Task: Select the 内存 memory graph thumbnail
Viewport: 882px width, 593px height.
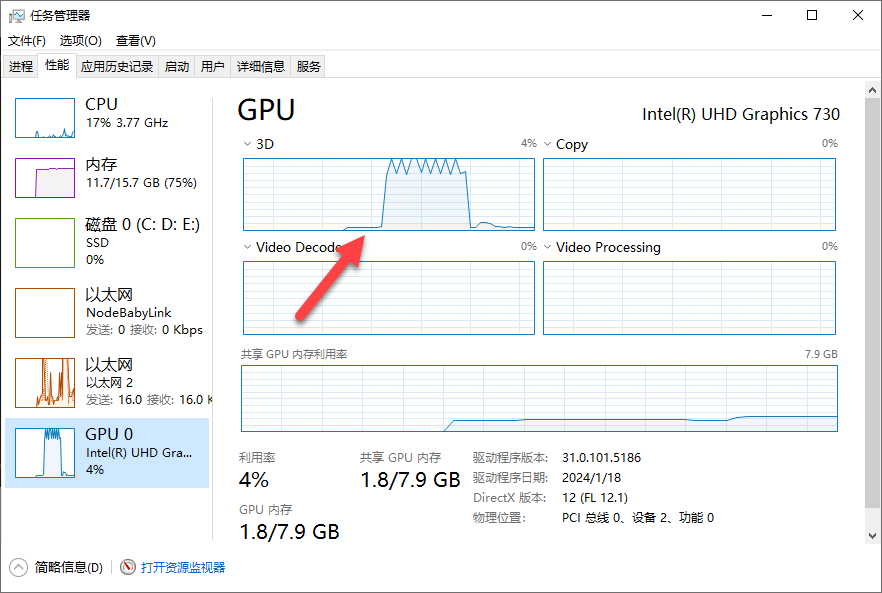Action: (45, 178)
